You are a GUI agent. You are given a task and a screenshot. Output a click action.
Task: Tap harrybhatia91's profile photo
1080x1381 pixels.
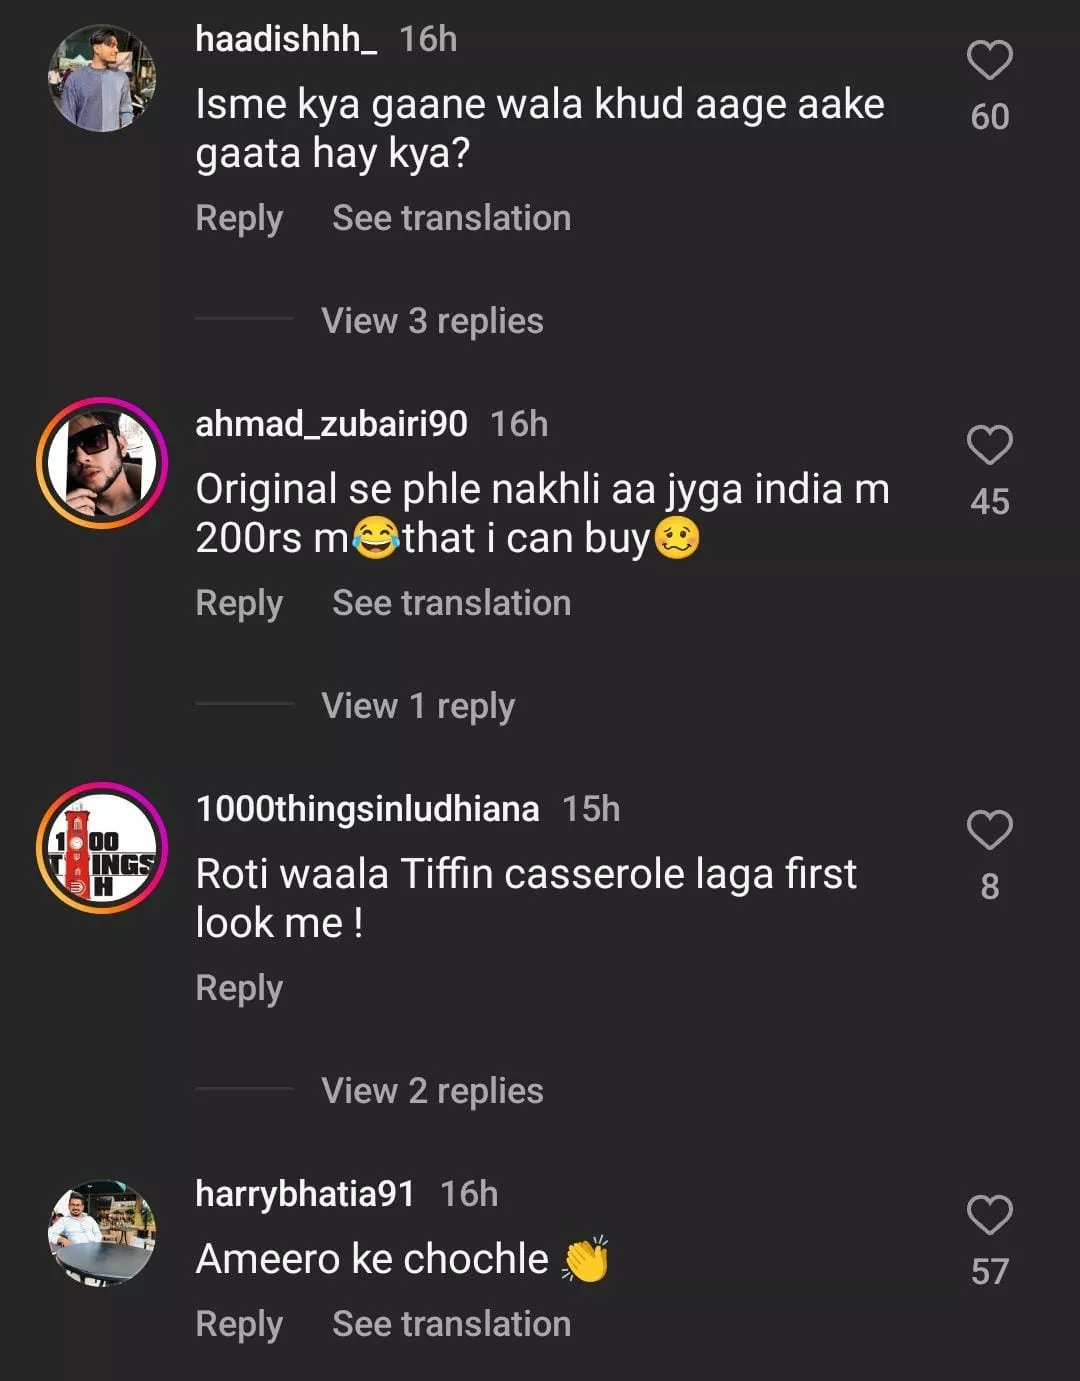(x=102, y=1232)
